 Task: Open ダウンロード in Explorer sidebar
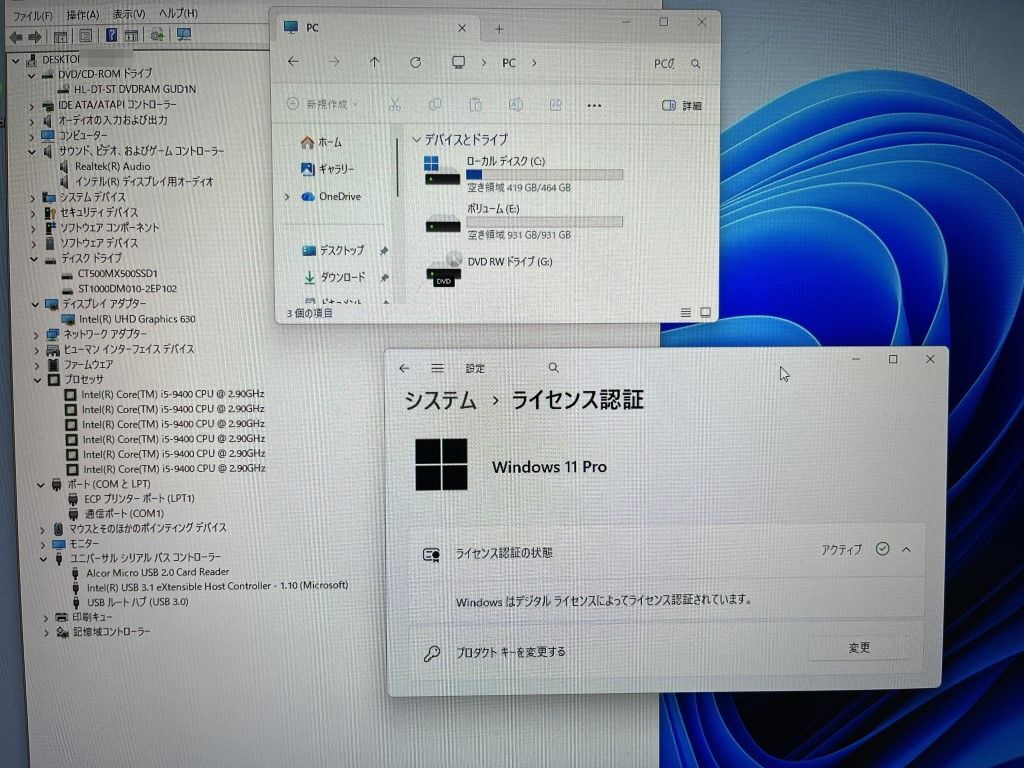(334, 278)
